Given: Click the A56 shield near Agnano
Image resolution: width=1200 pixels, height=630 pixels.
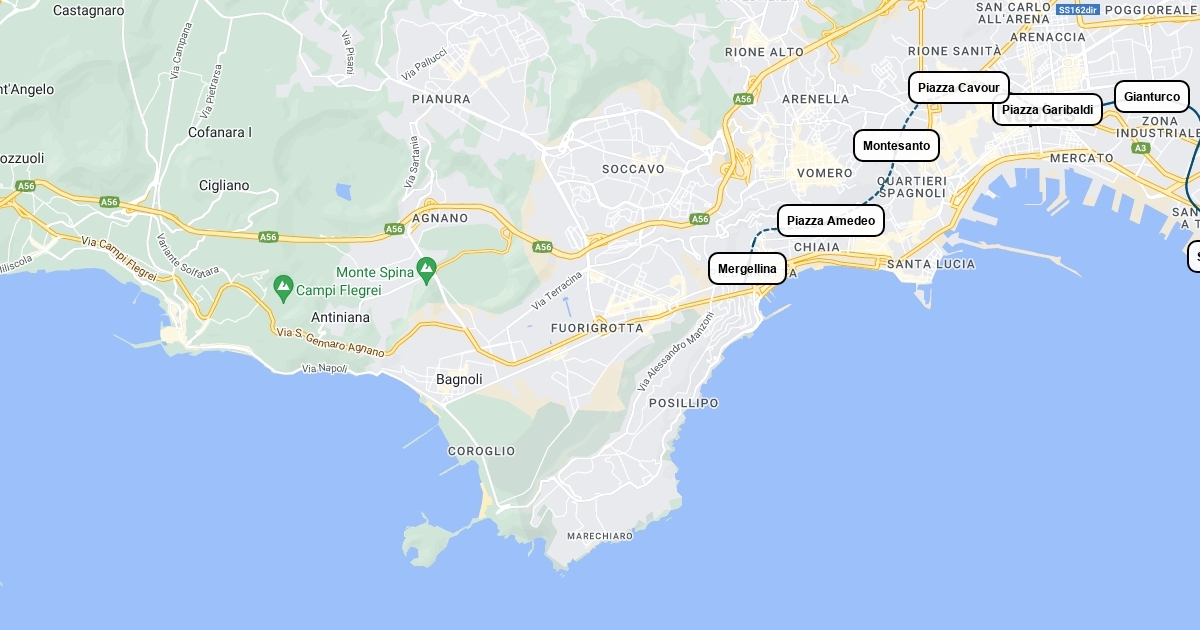Looking at the screenshot, I should 395,229.
